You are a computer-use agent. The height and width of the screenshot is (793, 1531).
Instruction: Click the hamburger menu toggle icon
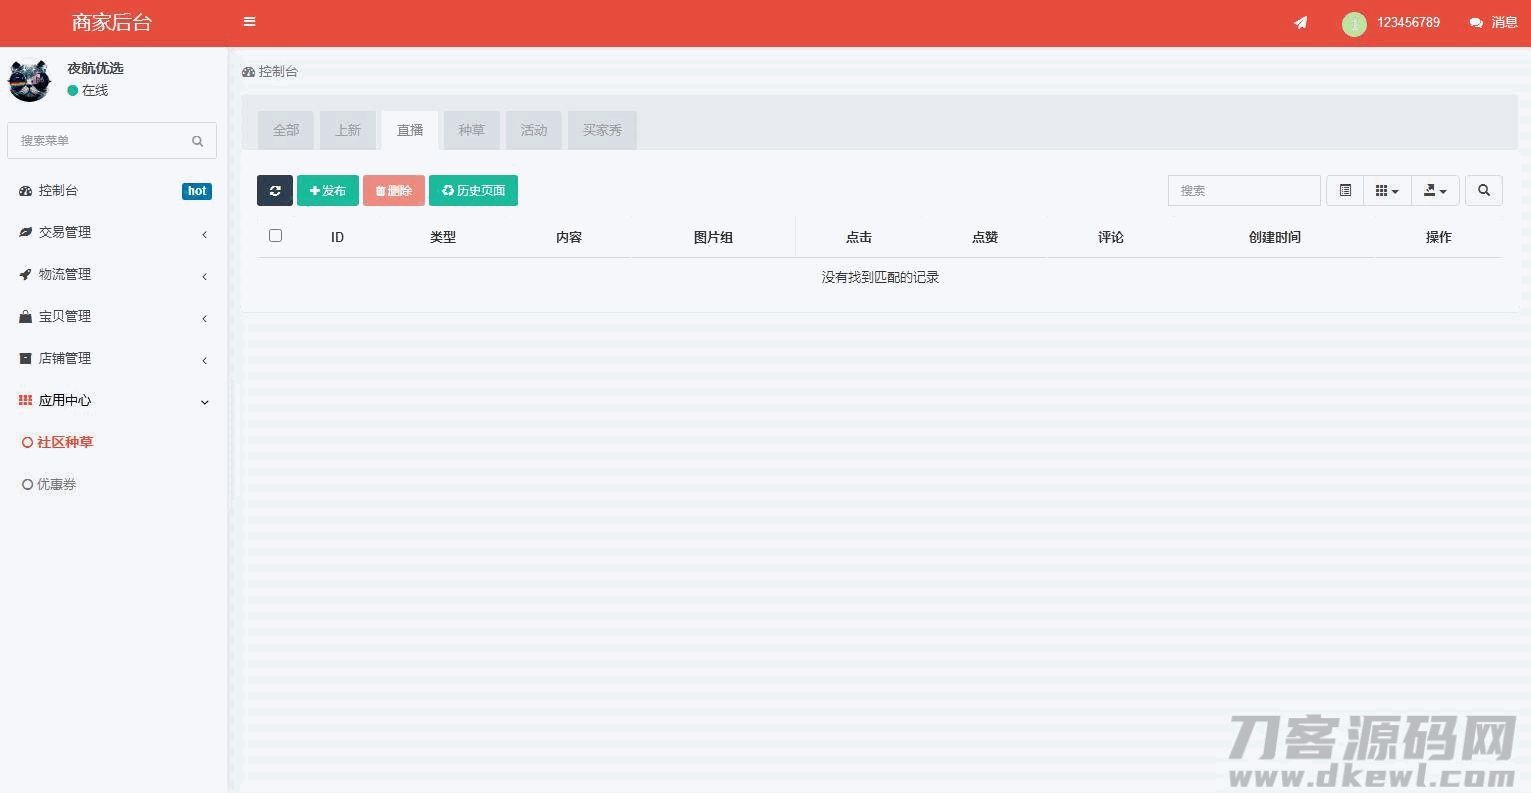click(249, 22)
